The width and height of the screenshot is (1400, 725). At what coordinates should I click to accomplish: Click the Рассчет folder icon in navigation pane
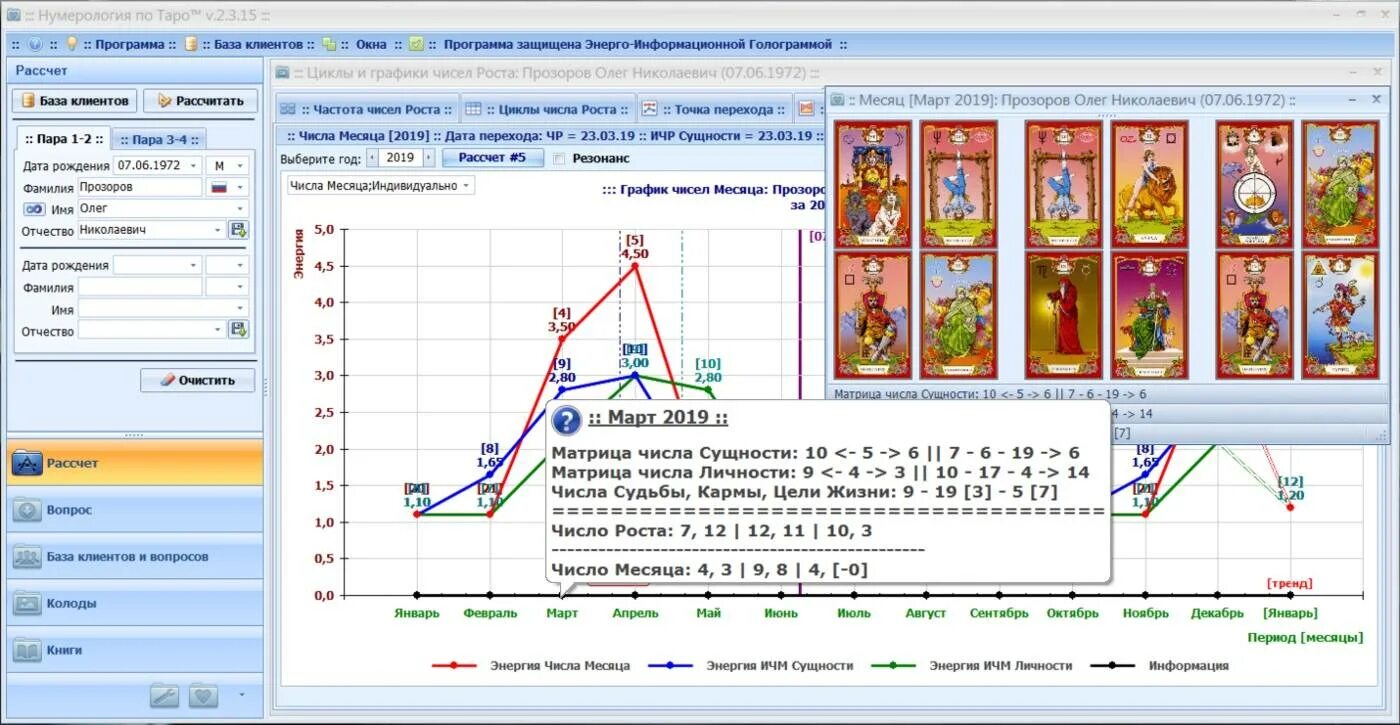click(28, 463)
